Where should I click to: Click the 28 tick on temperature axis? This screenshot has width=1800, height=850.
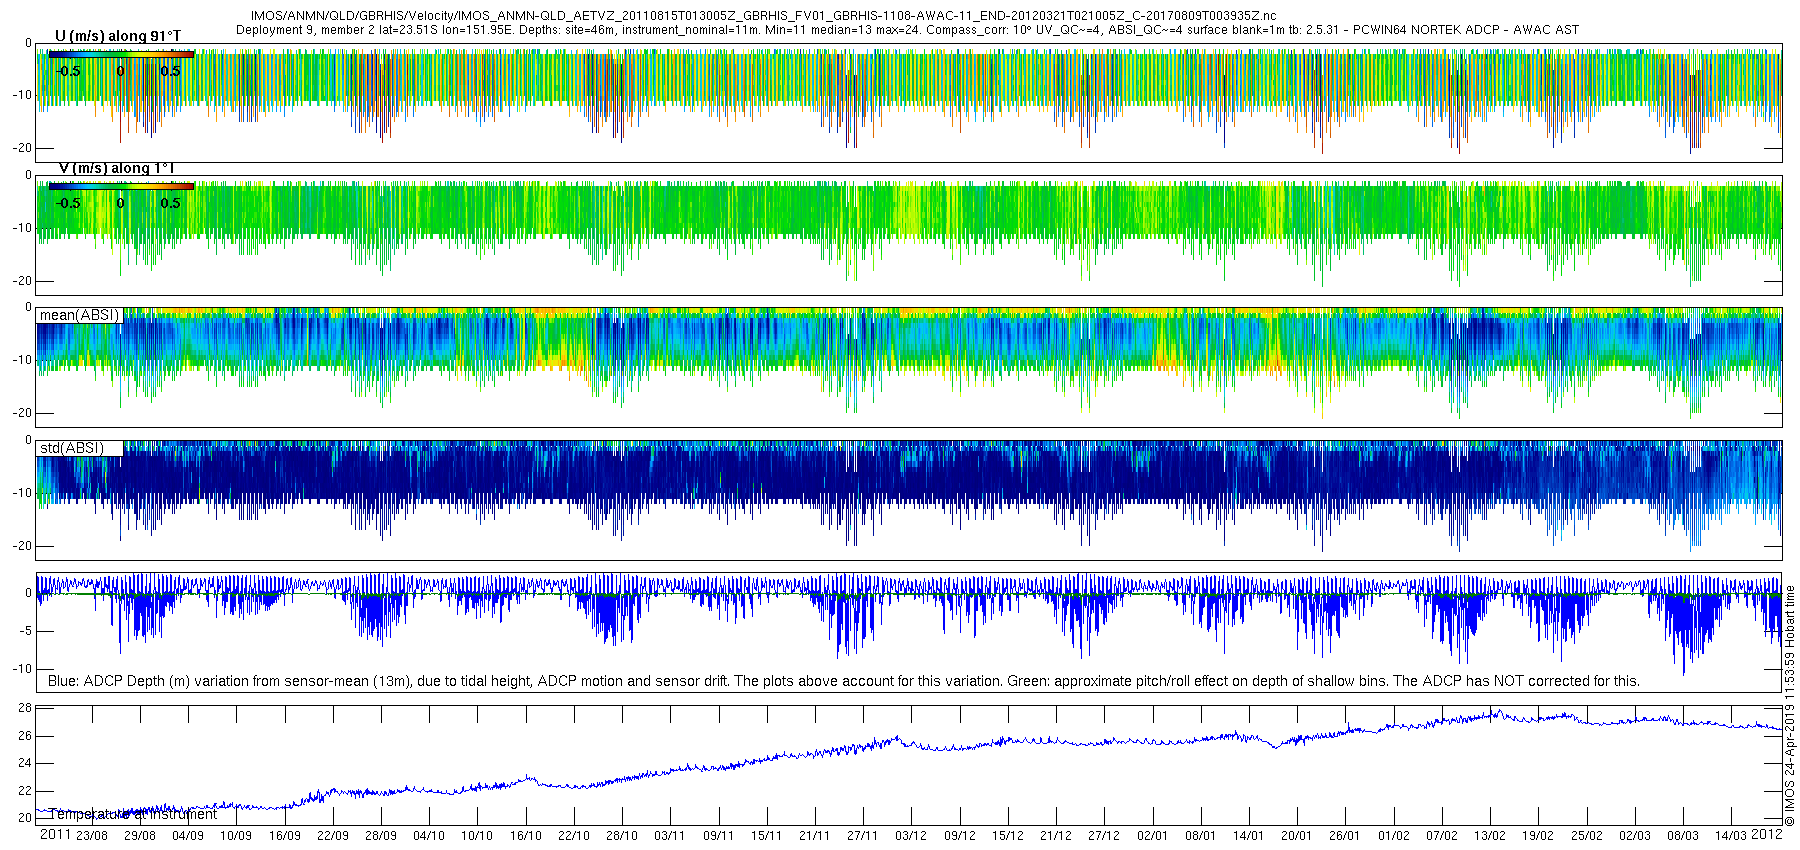point(25,708)
